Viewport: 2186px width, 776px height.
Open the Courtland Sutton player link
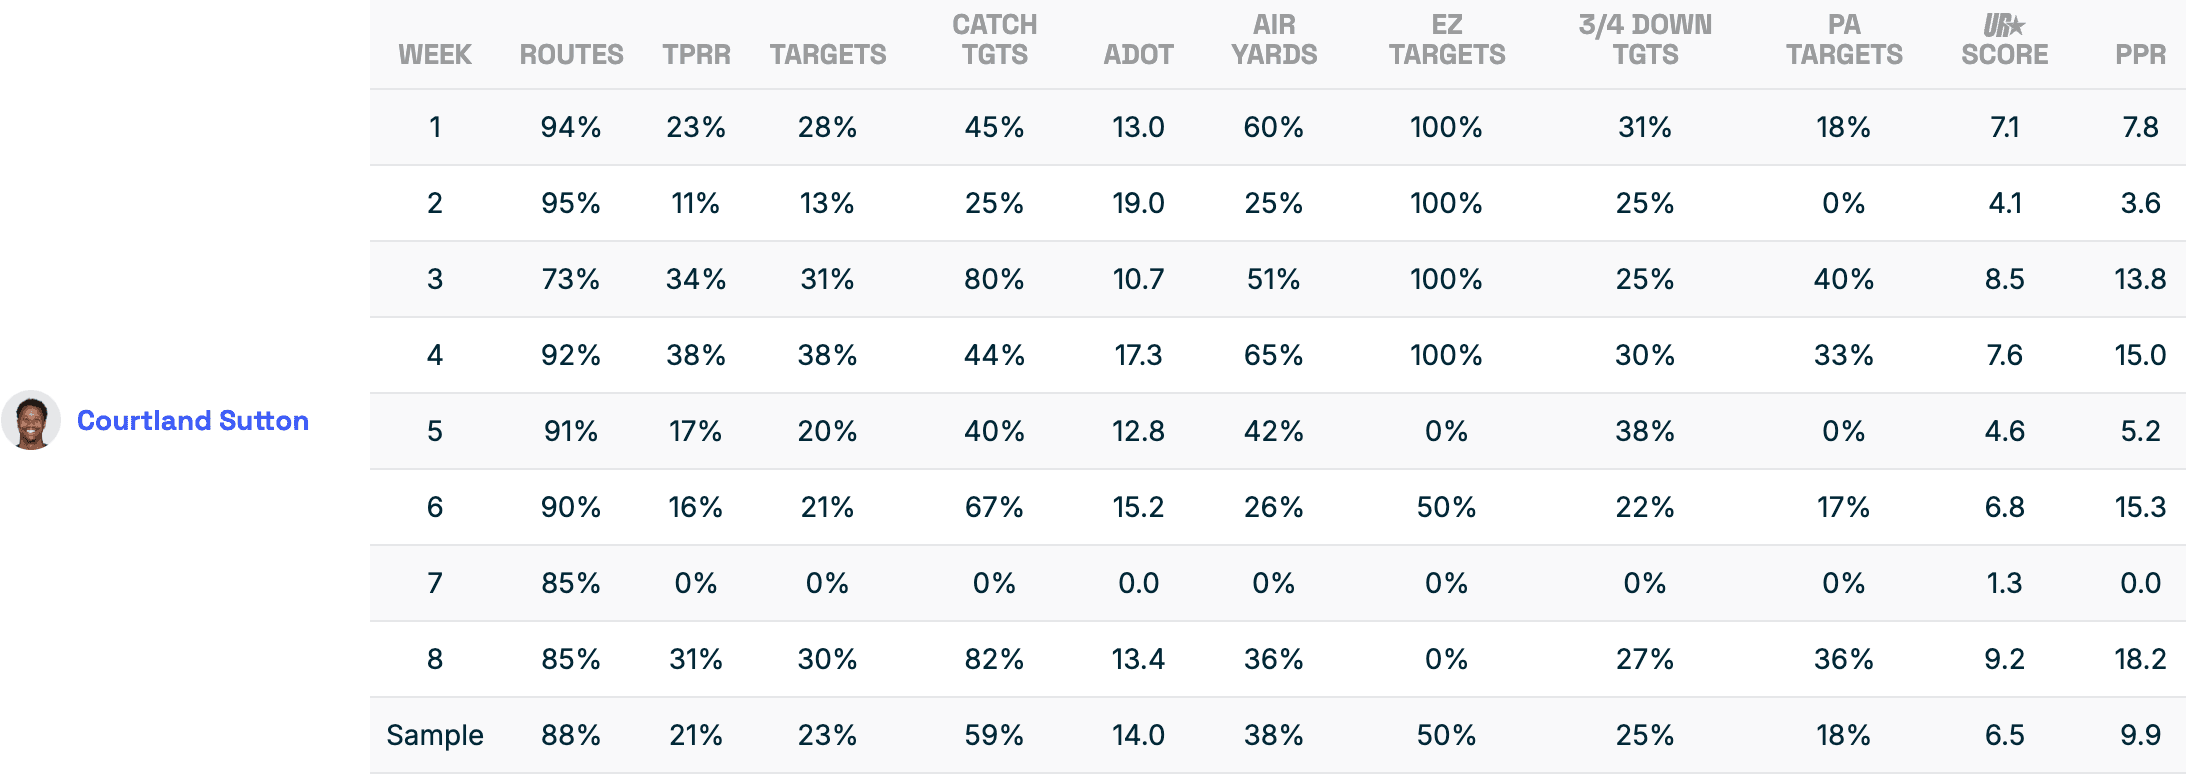coord(193,421)
